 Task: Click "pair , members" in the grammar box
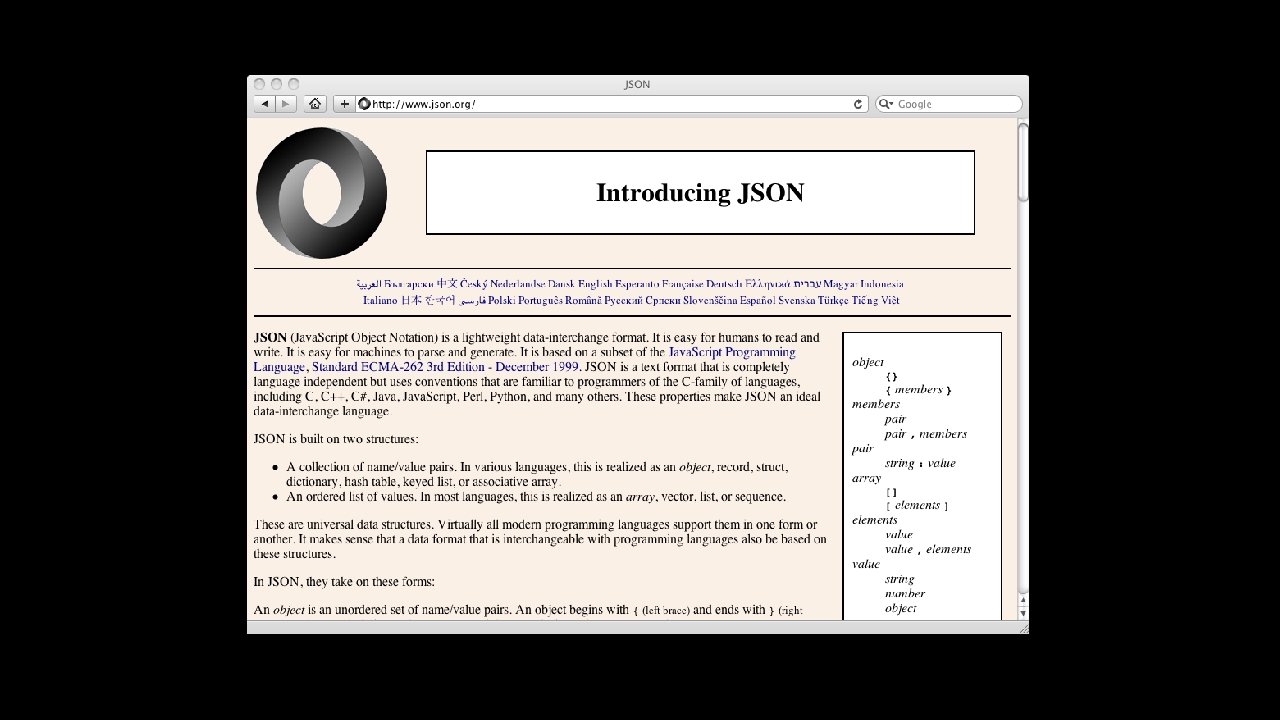click(926, 434)
